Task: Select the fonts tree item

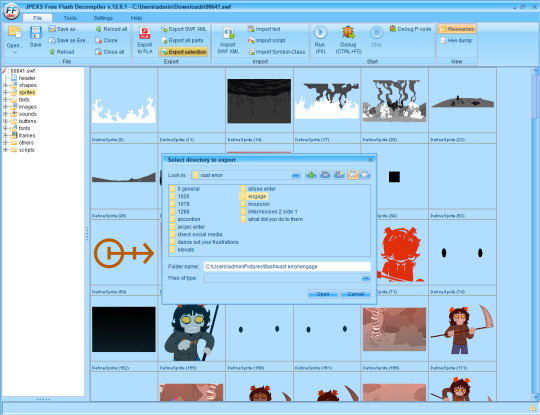Action: click(x=24, y=128)
